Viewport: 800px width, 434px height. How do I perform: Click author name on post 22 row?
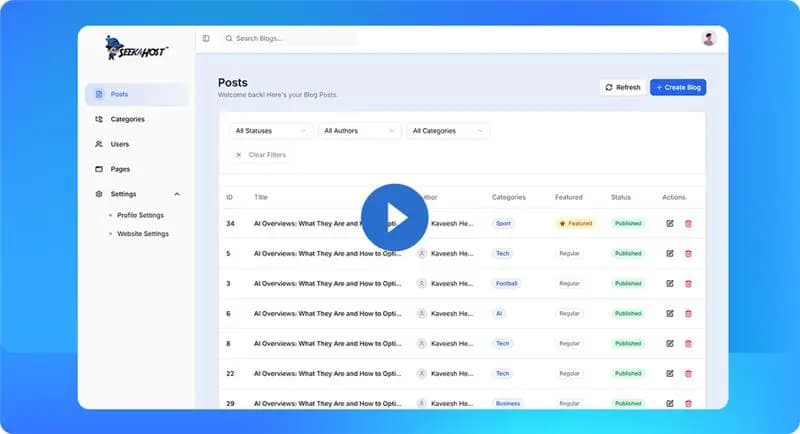(452, 374)
